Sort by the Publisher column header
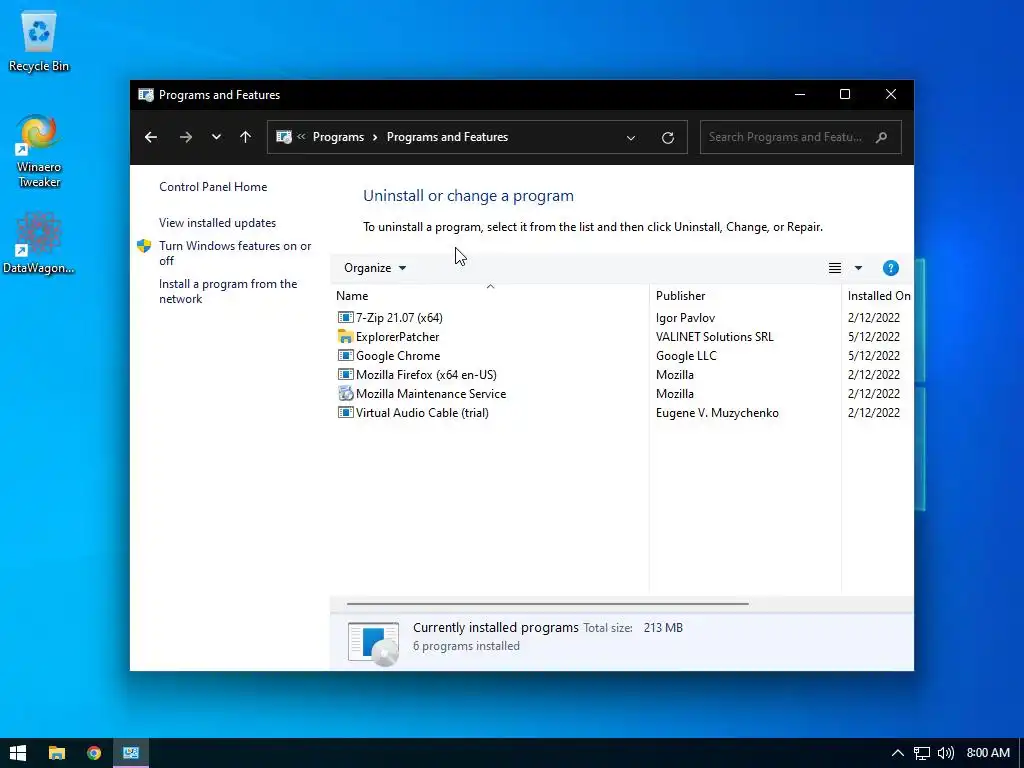 745,296
